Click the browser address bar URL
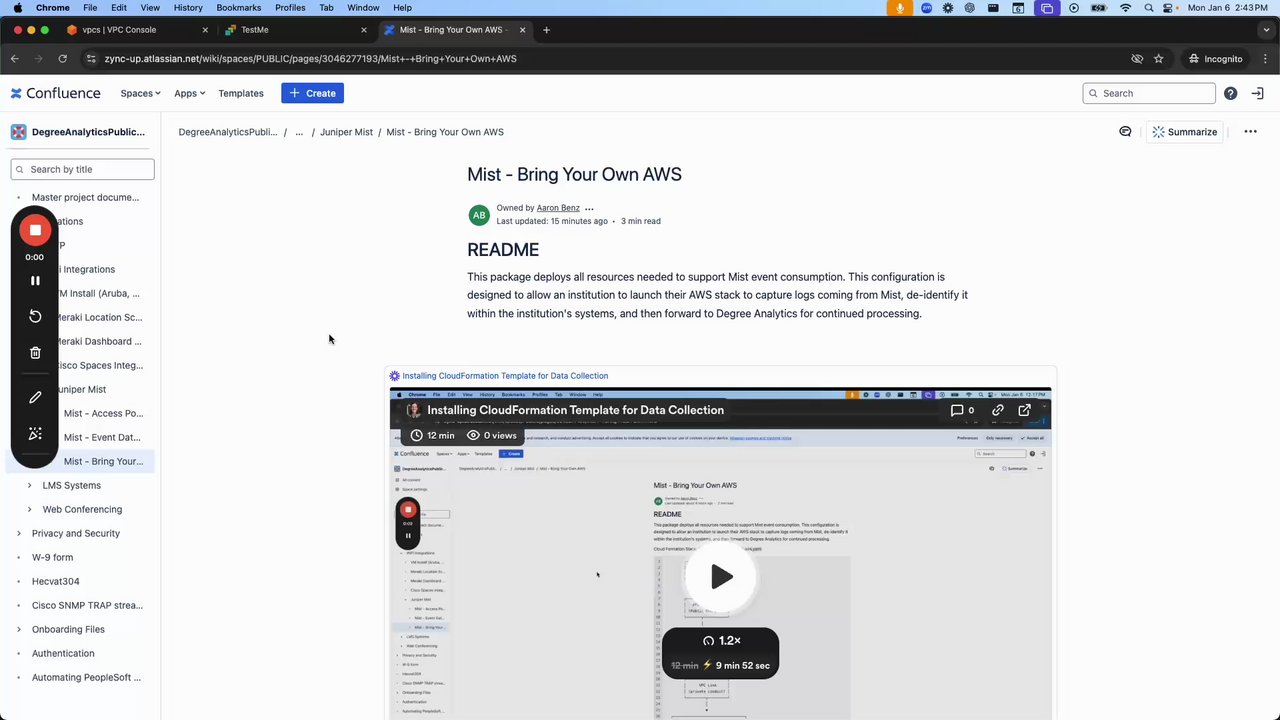Screen dimensions: 1280x720 click(x=310, y=59)
